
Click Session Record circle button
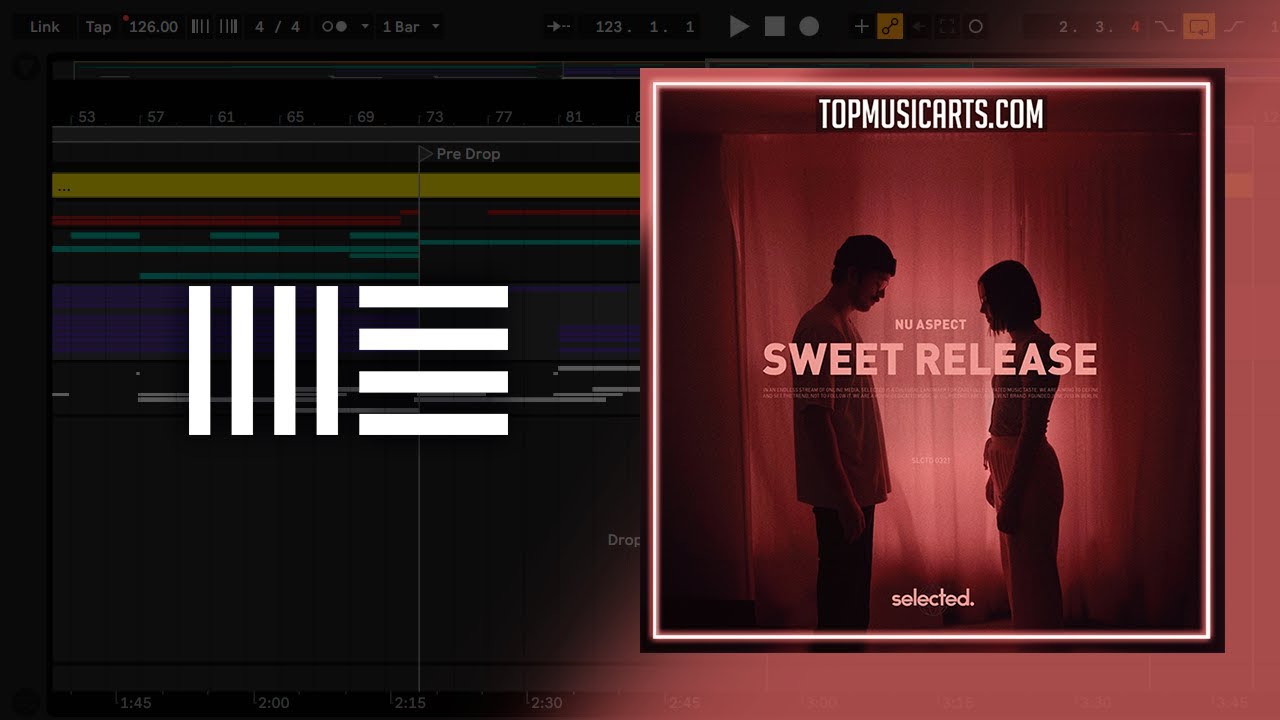(976, 27)
